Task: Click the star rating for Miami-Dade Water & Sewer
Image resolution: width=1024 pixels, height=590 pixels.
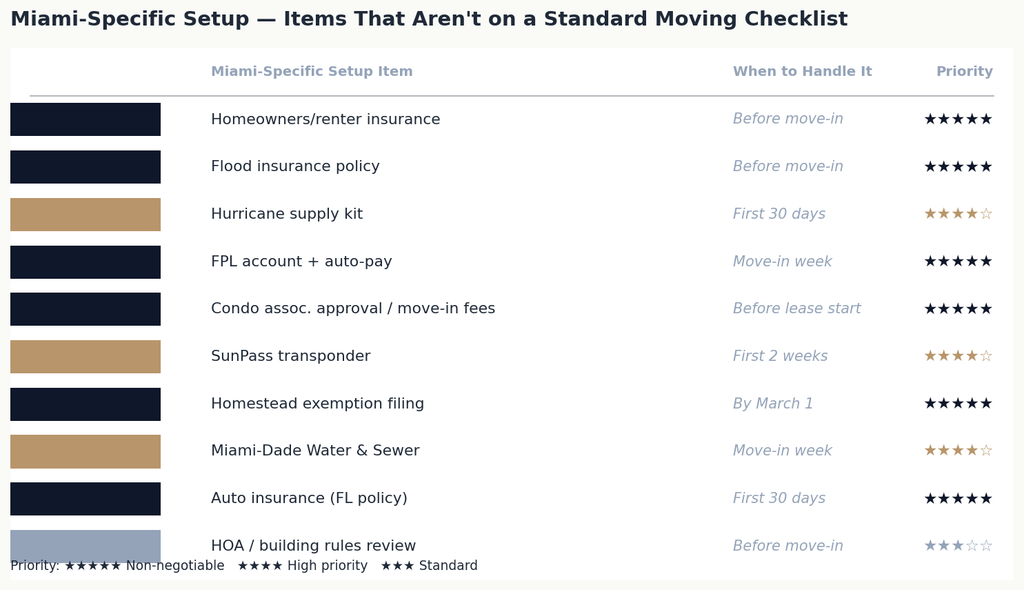Action: click(x=958, y=451)
